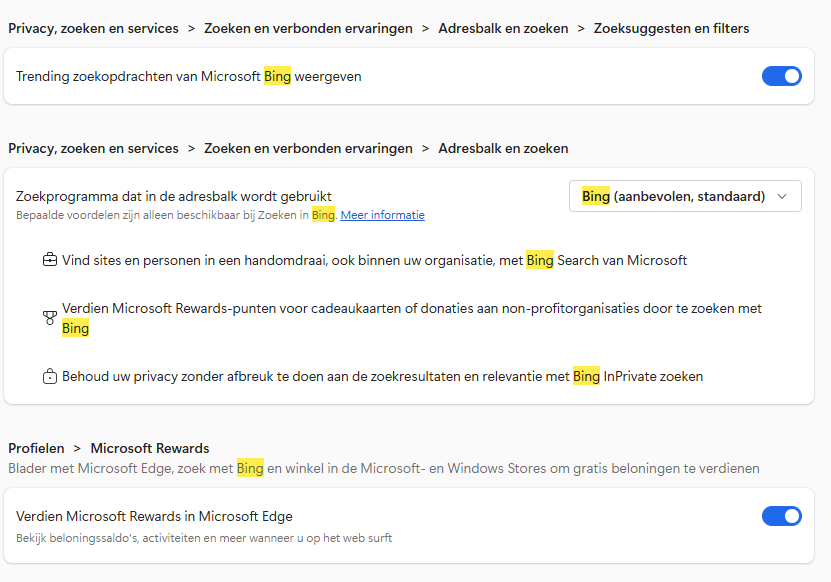Open Microsoft Rewards breadcrumb link
Viewport: 831px width, 582px height.
click(150, 448)
